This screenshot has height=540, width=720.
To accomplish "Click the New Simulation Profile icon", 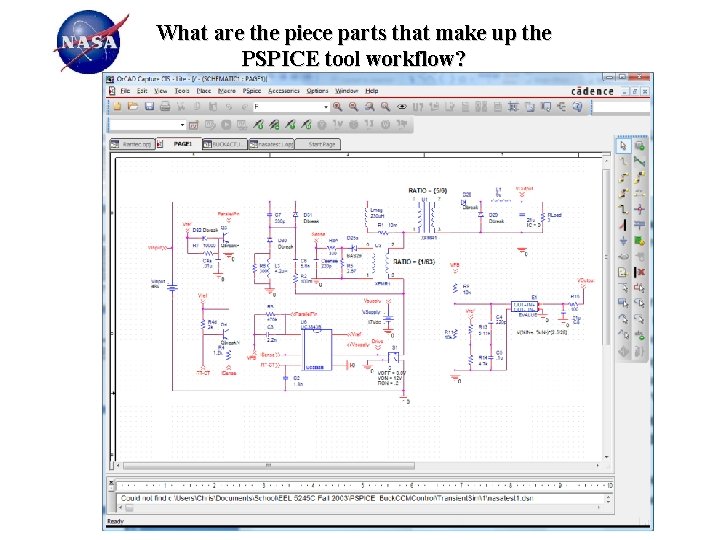I will pyautogui.click(x=194, y=124).
